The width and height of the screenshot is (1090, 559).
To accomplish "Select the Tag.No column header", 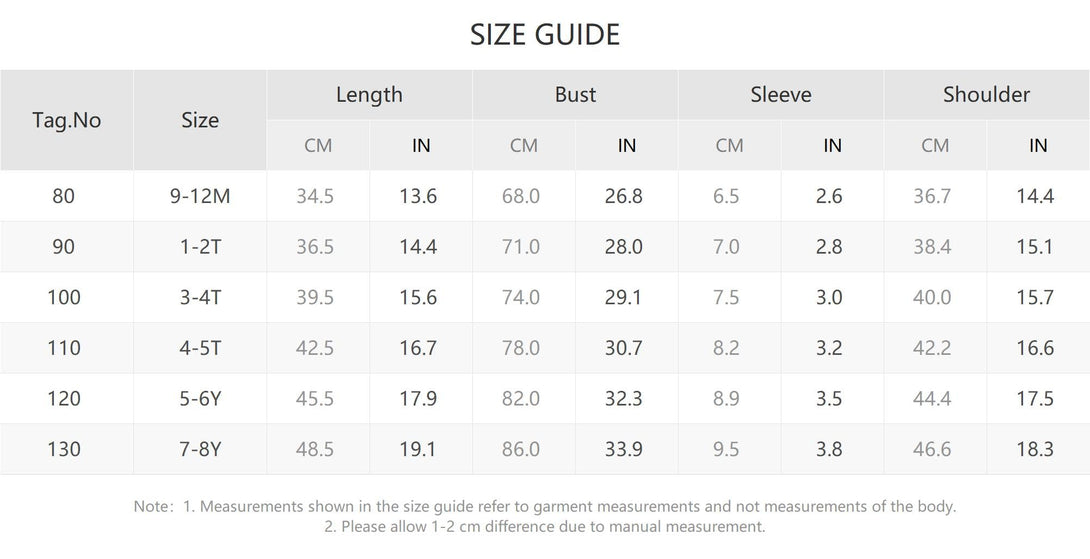I will coord(67,120).
